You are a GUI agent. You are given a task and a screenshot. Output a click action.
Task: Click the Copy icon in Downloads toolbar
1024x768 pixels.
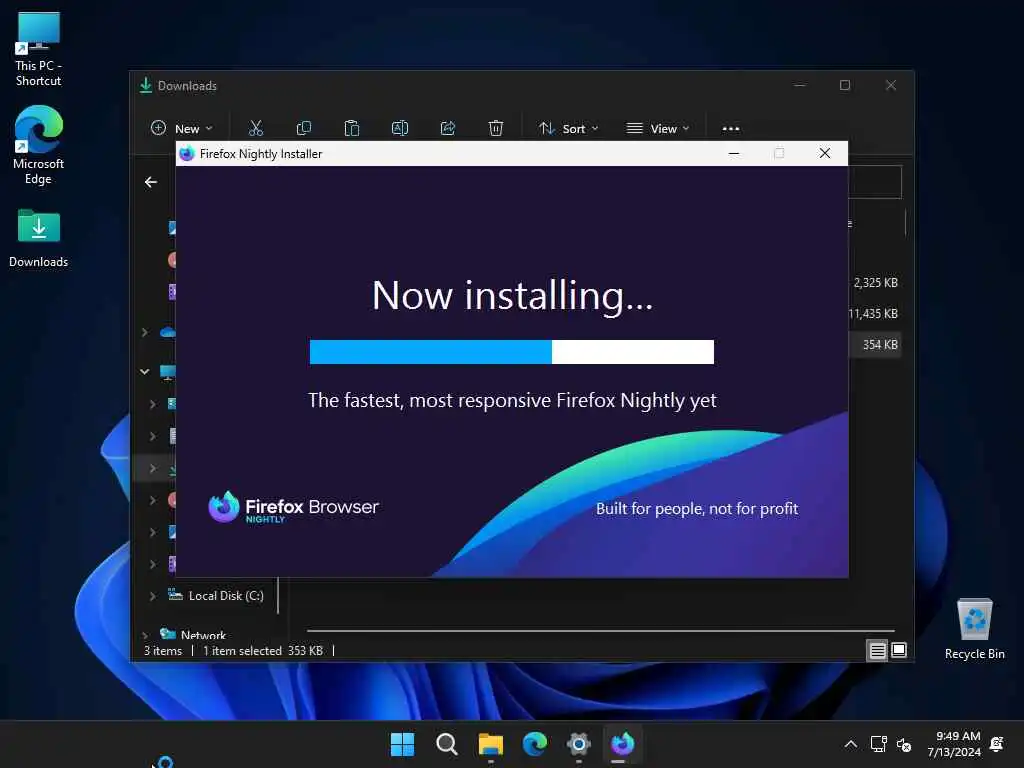[x=304, y=128]
